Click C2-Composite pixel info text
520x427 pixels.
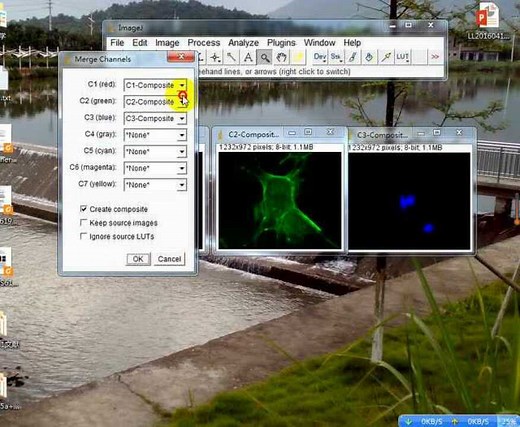pos(266,147)
